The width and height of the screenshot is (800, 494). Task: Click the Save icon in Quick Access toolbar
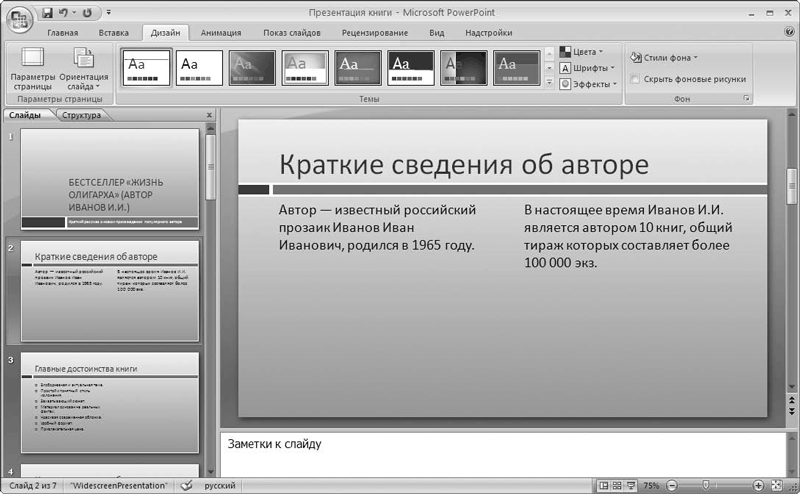pyautogui.click(x=47, y=13)
